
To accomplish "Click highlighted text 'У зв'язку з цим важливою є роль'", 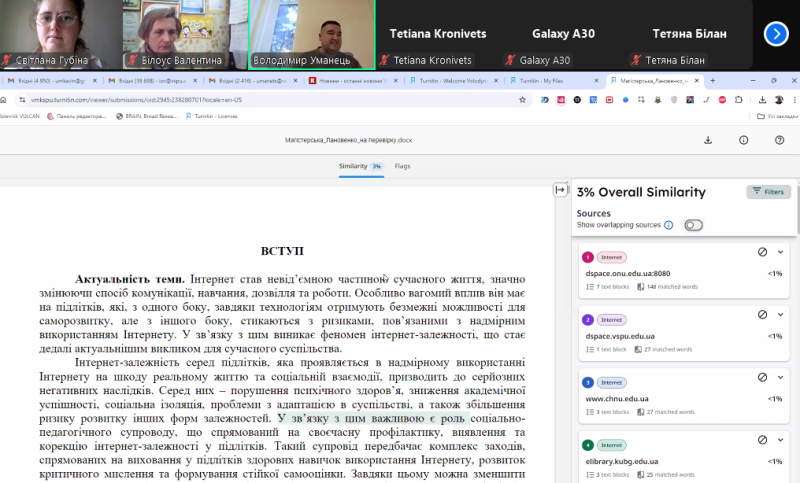I will 373,419.
